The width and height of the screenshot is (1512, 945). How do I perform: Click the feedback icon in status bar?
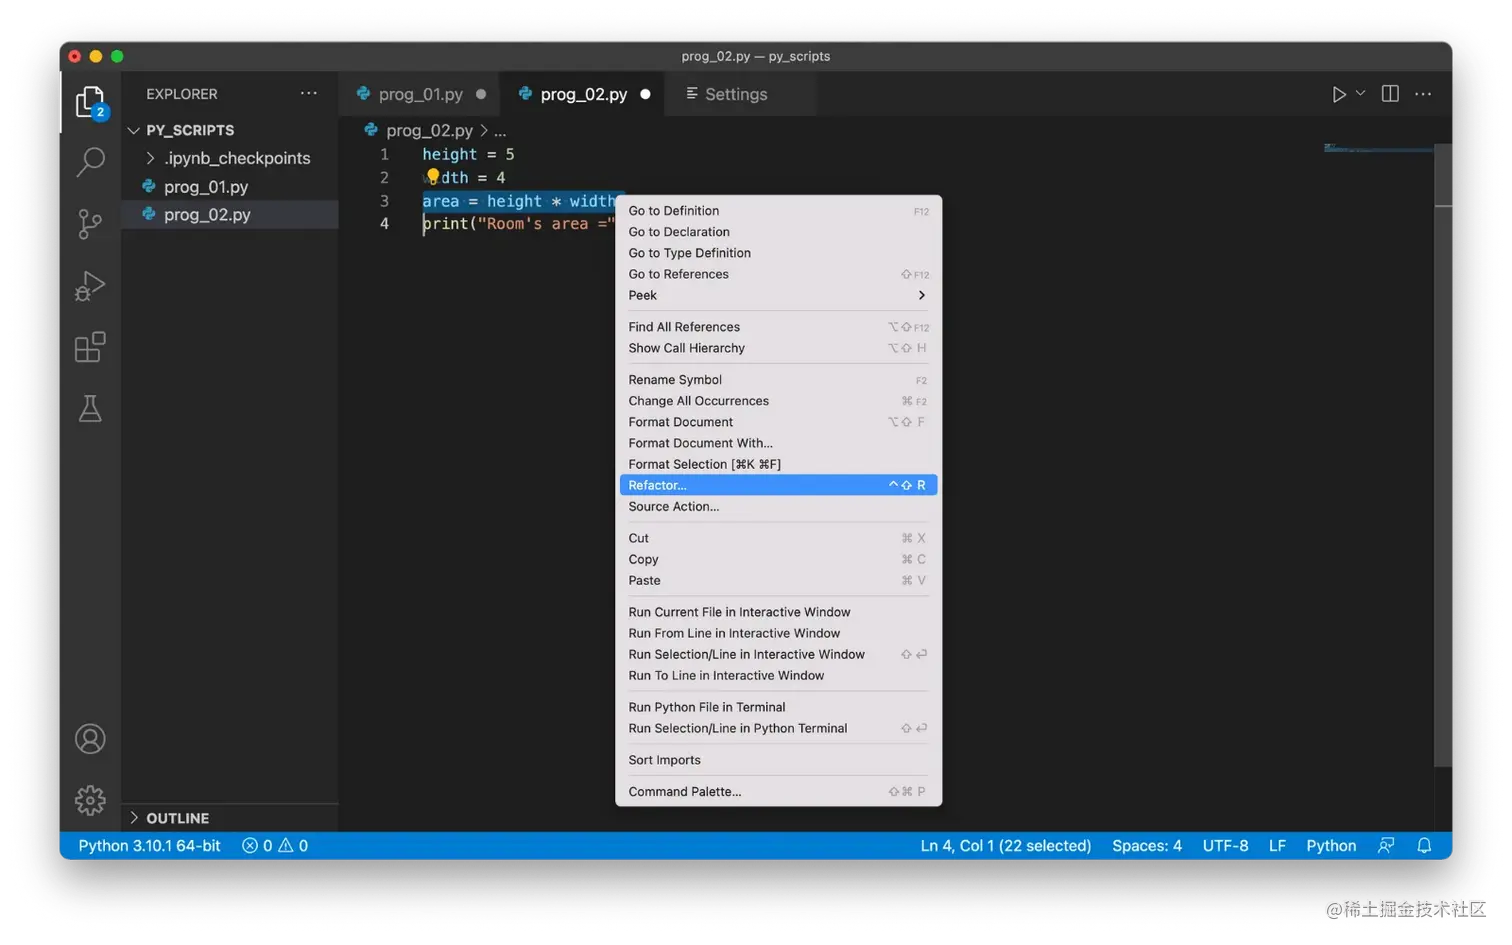pyautogui.click(x=1386, y=846)
